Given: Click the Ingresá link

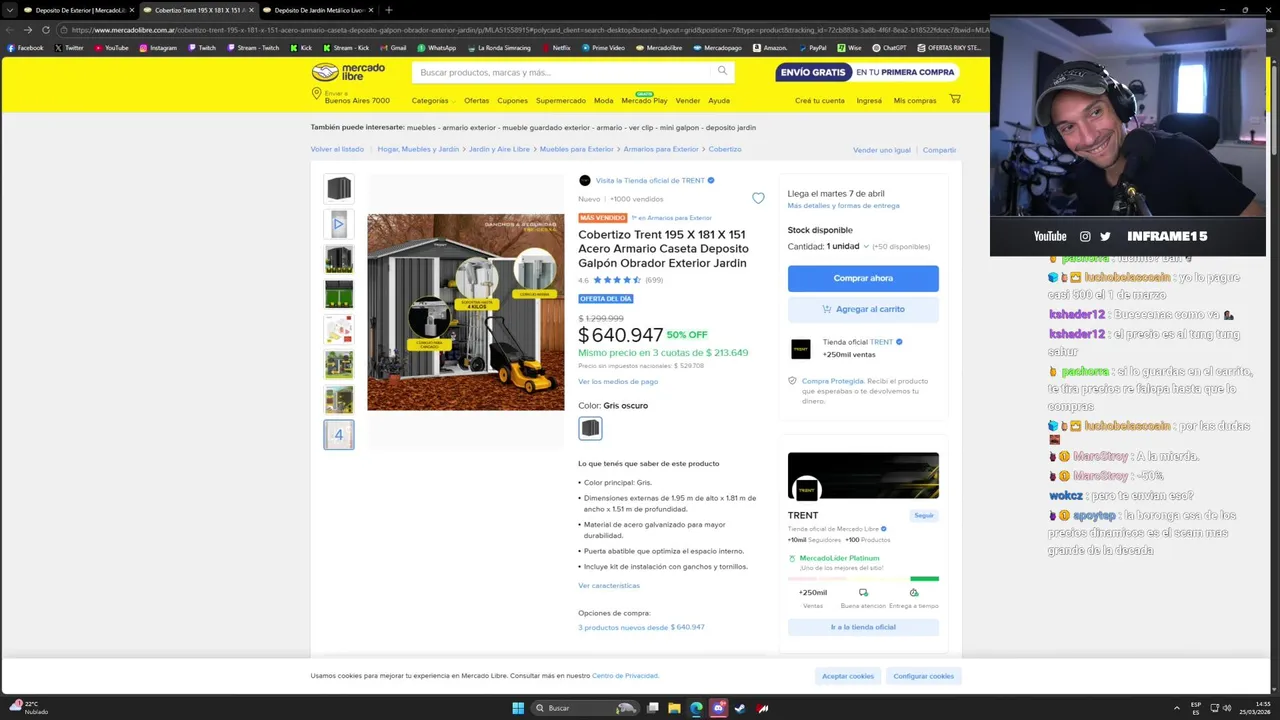Looking at the screenshot, I should (x=869, y=100).
